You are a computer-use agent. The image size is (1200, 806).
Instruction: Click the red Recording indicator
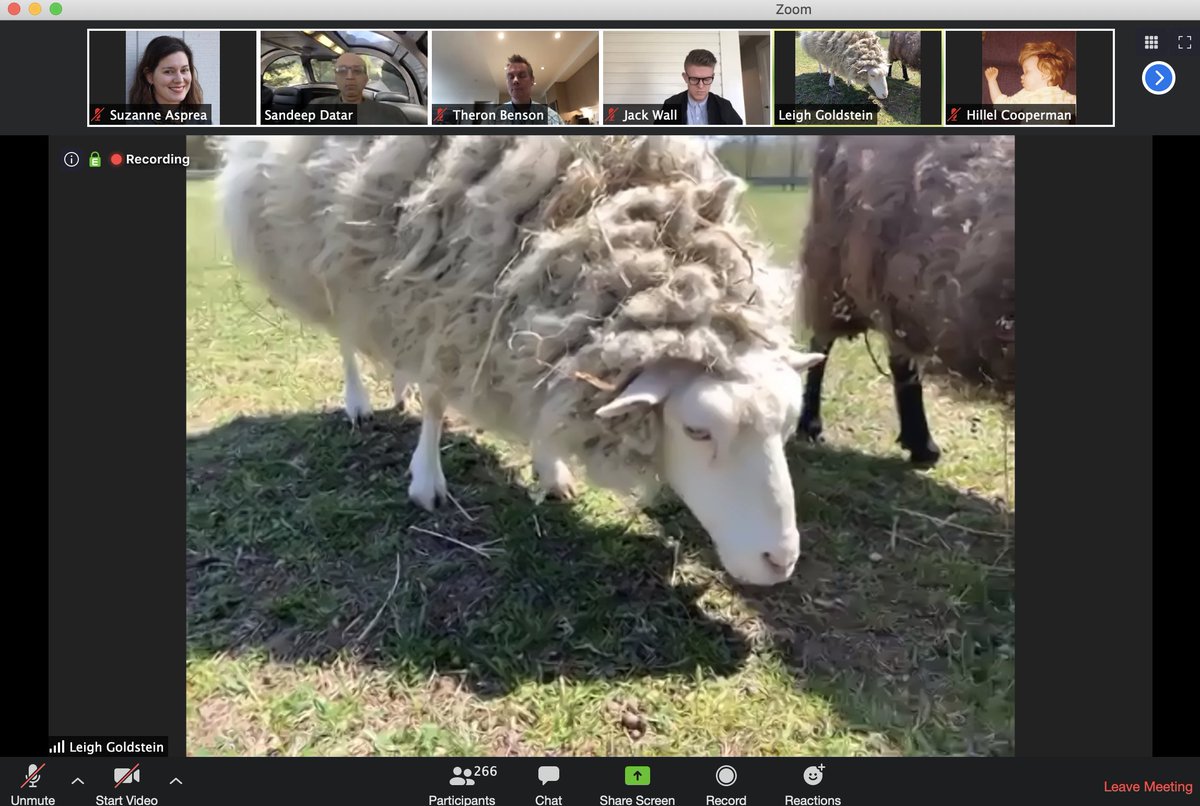click(116, 158)
